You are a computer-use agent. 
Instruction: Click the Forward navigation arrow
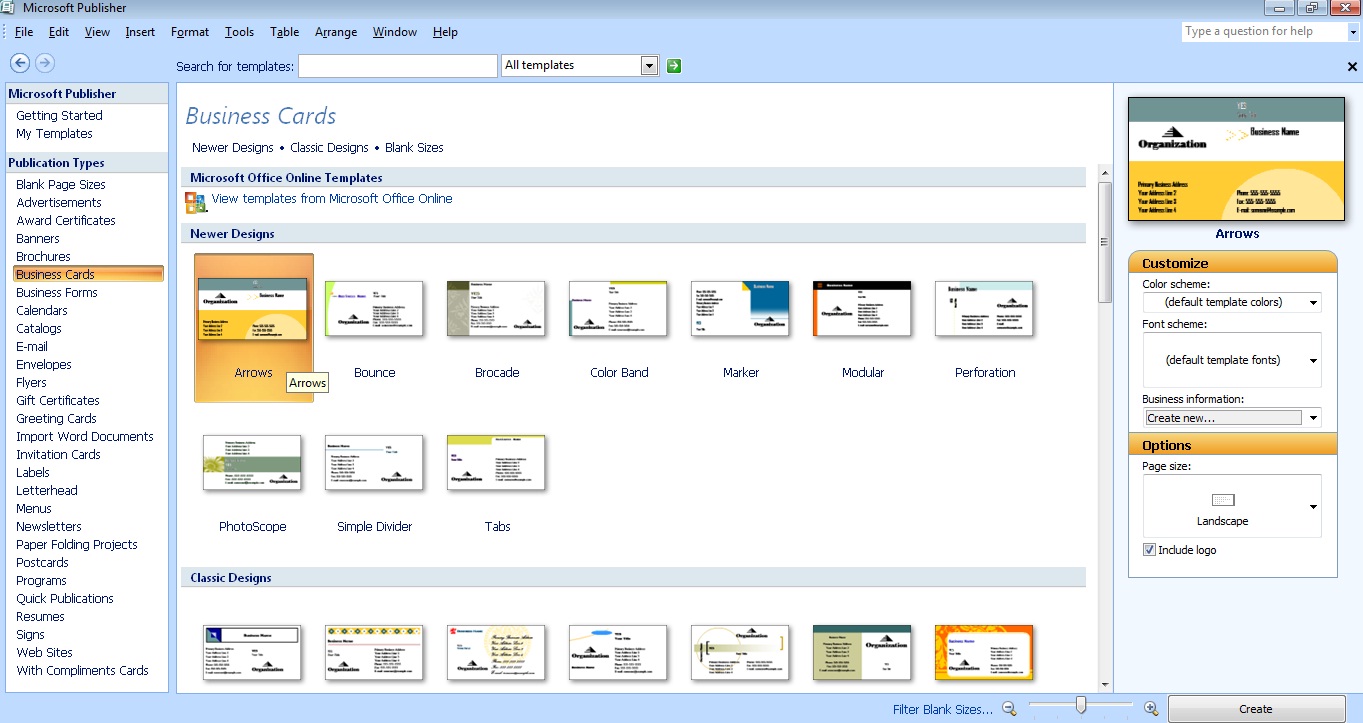click(44, 63)
